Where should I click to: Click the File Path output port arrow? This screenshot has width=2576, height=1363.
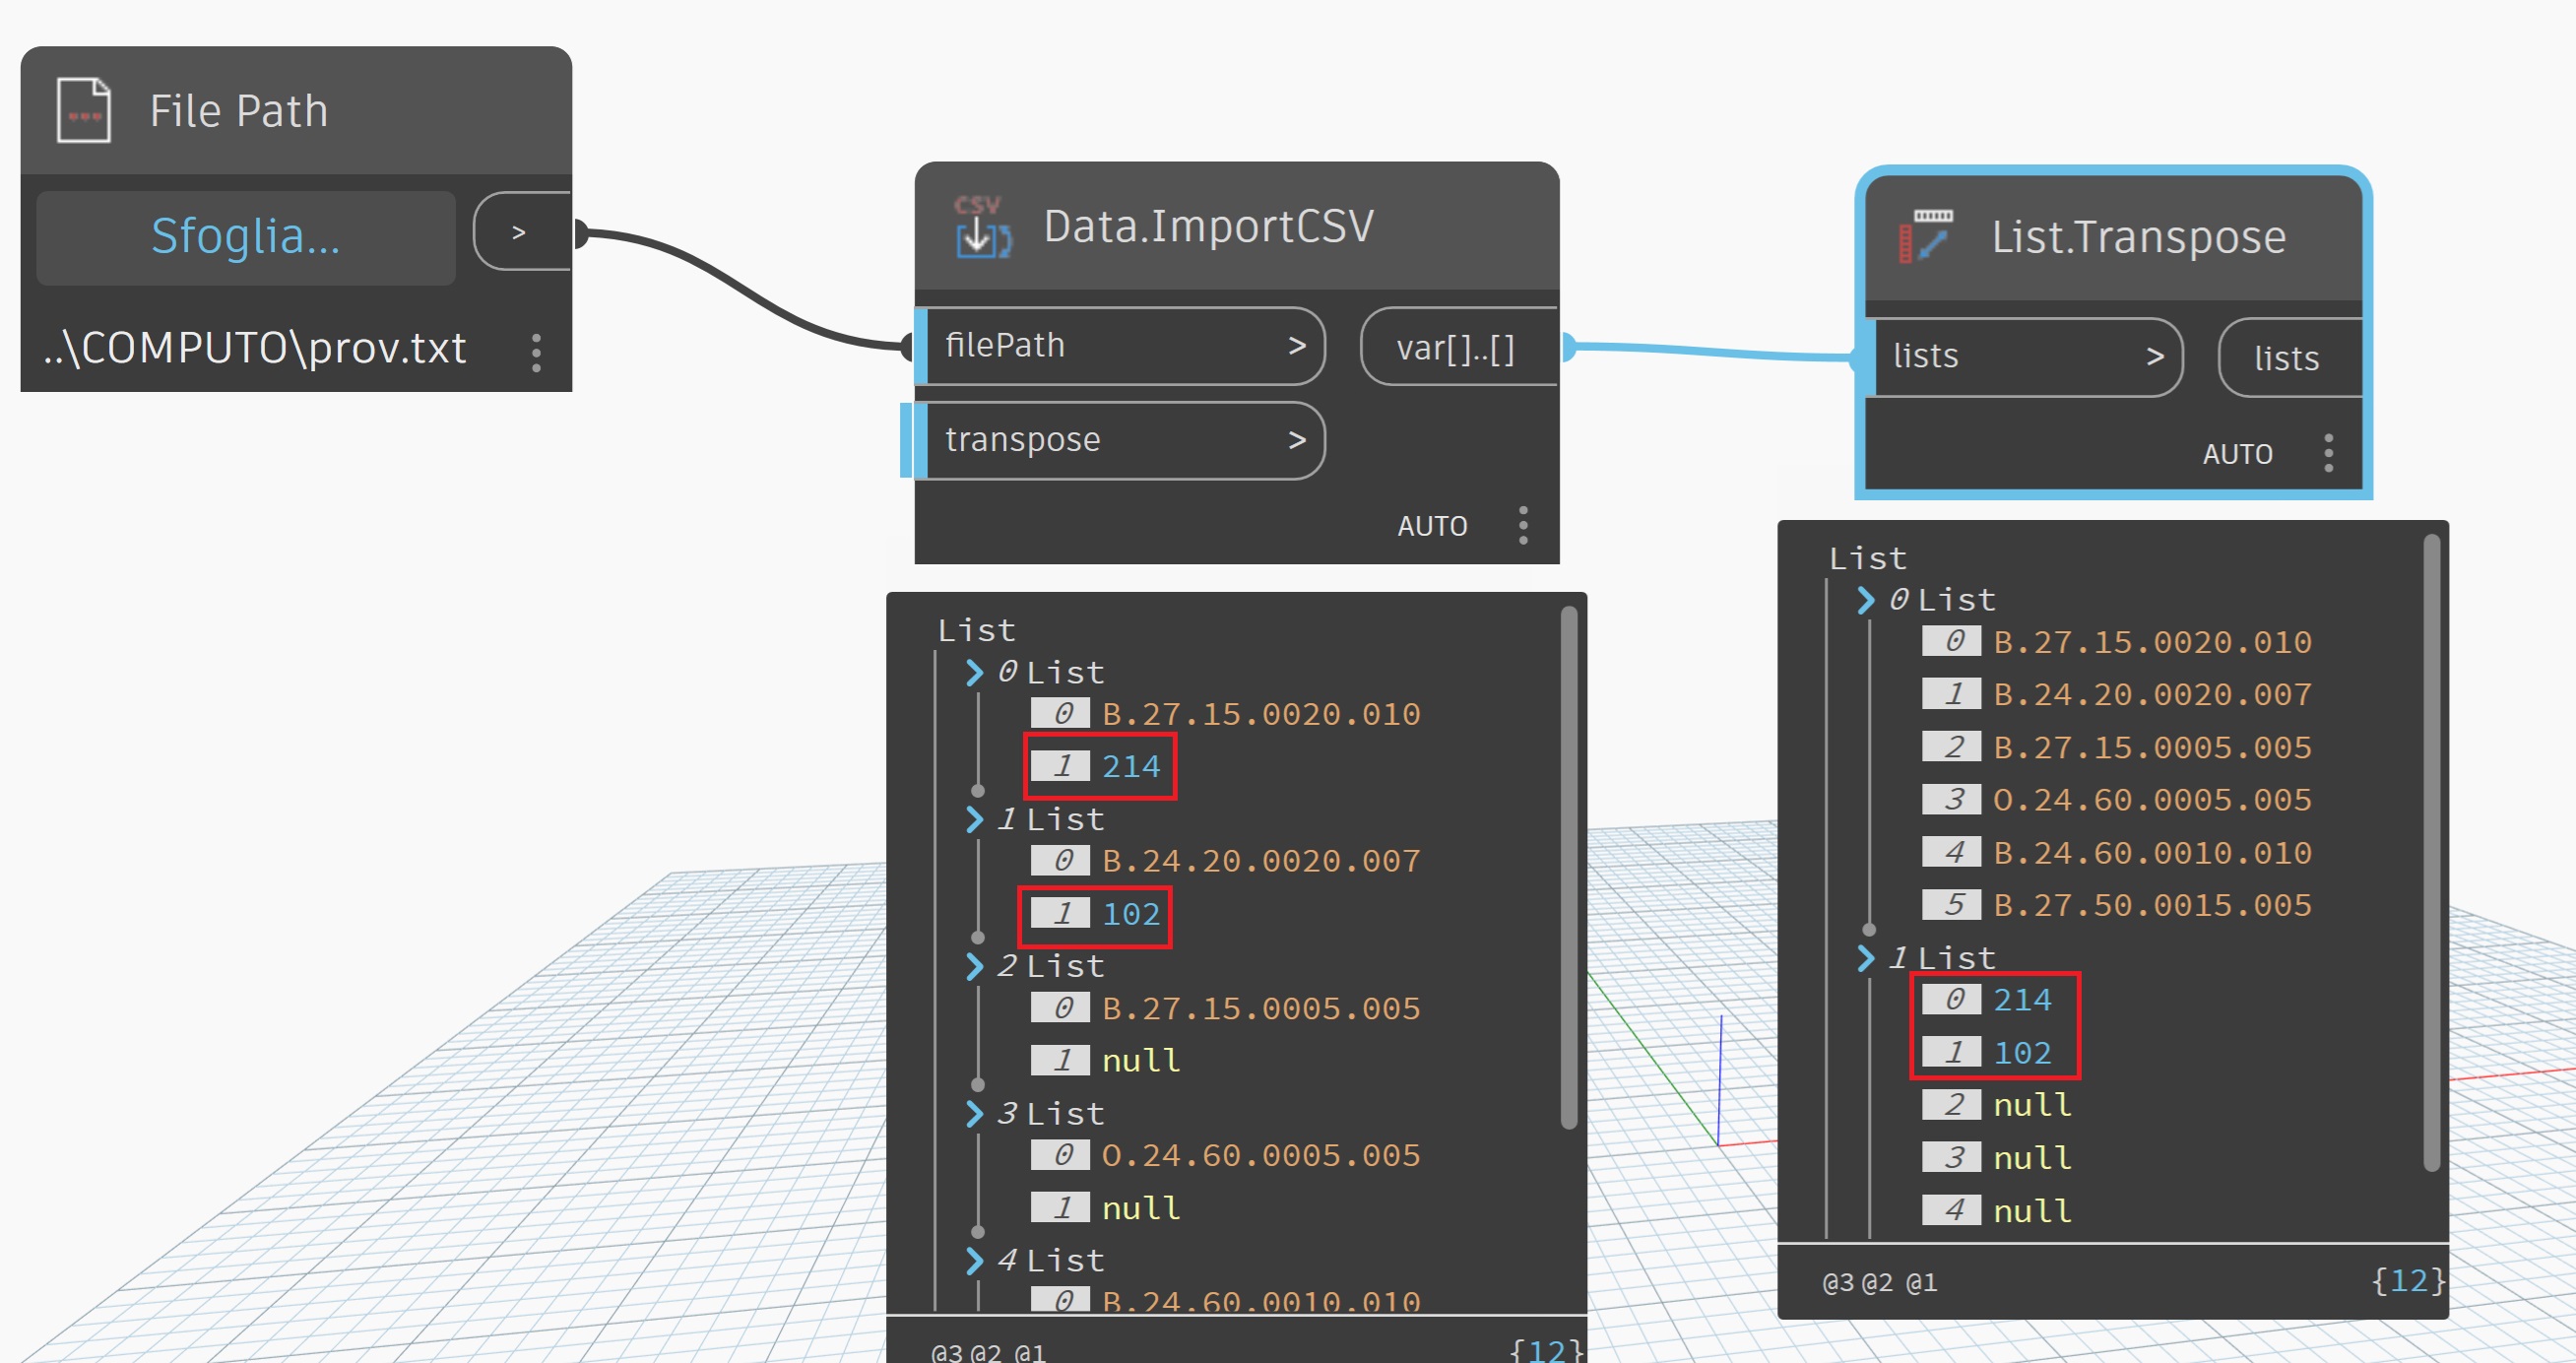[x=519, y=233]
